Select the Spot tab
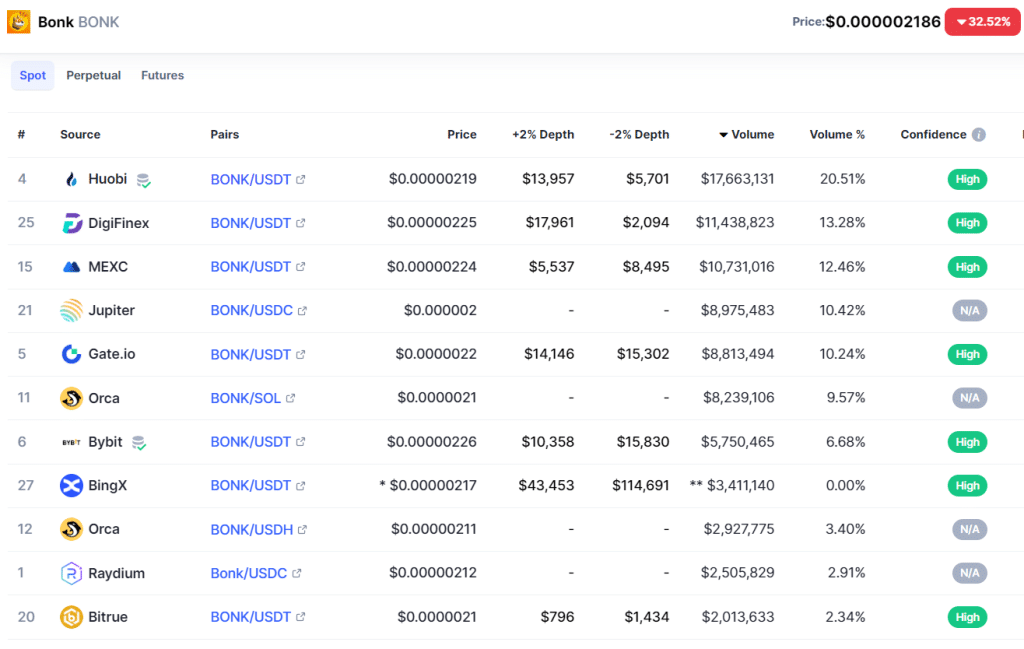Viewport: 1024px width, 649px height. pos(33,76)
